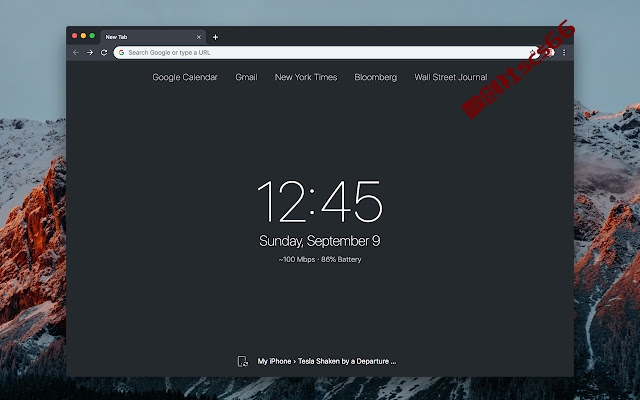
Task: Open the Bloomberg shortcut
Action: pos(376,77)
